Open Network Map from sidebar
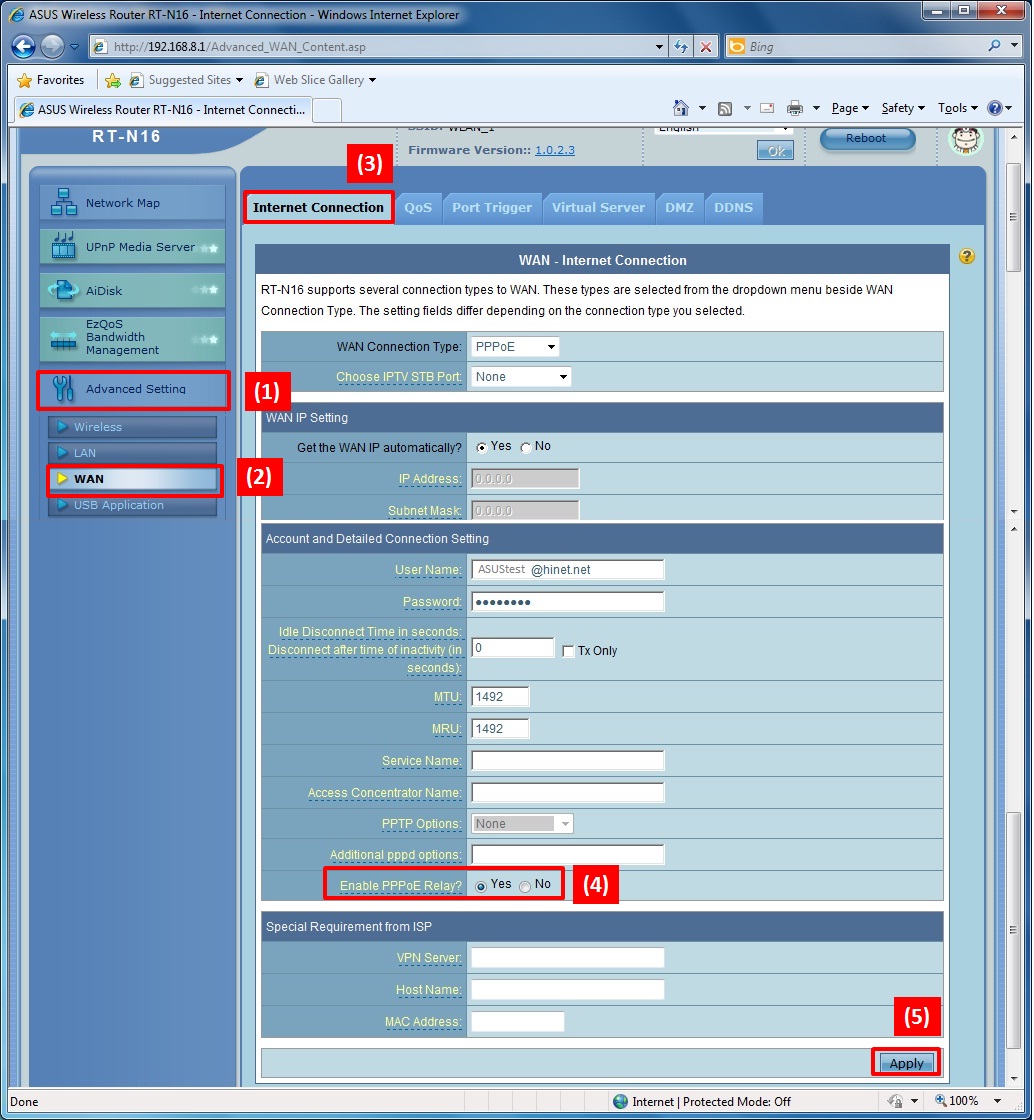The image size is (1034, 1120). click(133, 203)
